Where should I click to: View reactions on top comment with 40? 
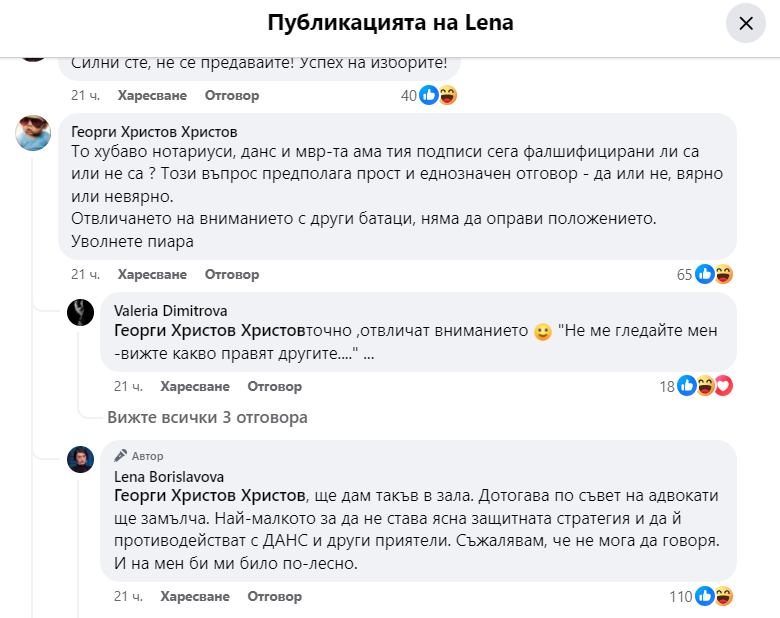point(437,96)
